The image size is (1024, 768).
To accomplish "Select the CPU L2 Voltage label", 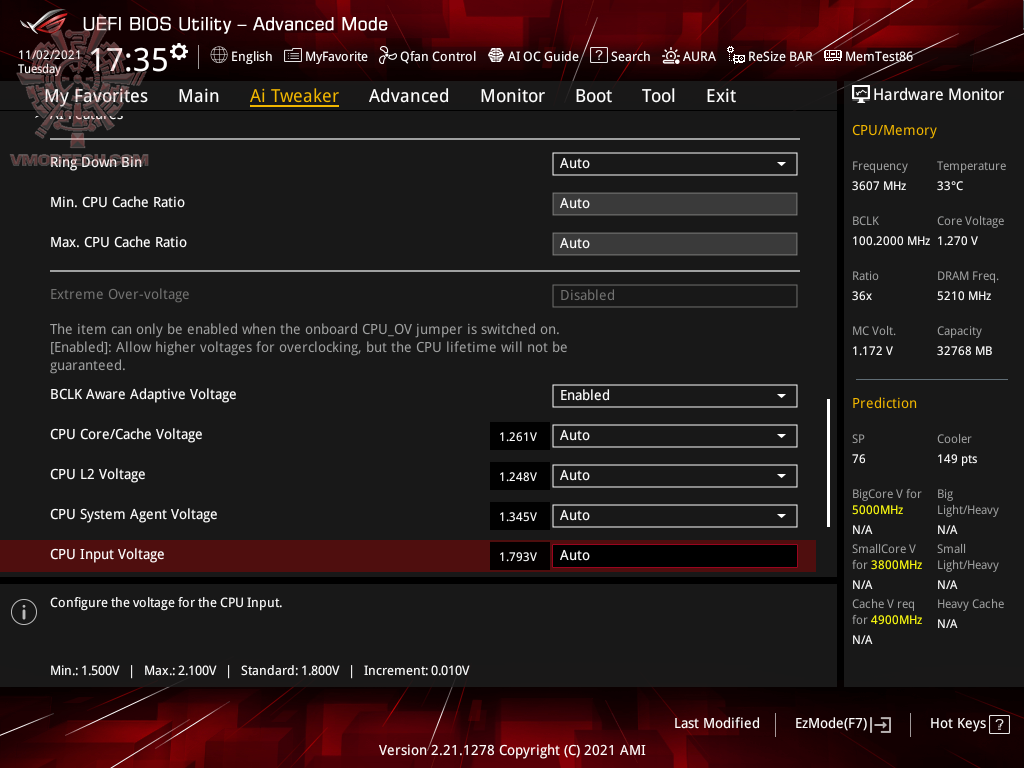I will coord(98,475).
